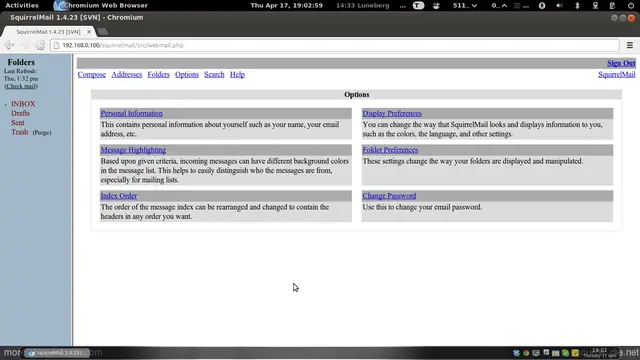
Task: Open the Folders link in the navigation bar
Action: tap(158, 74)
